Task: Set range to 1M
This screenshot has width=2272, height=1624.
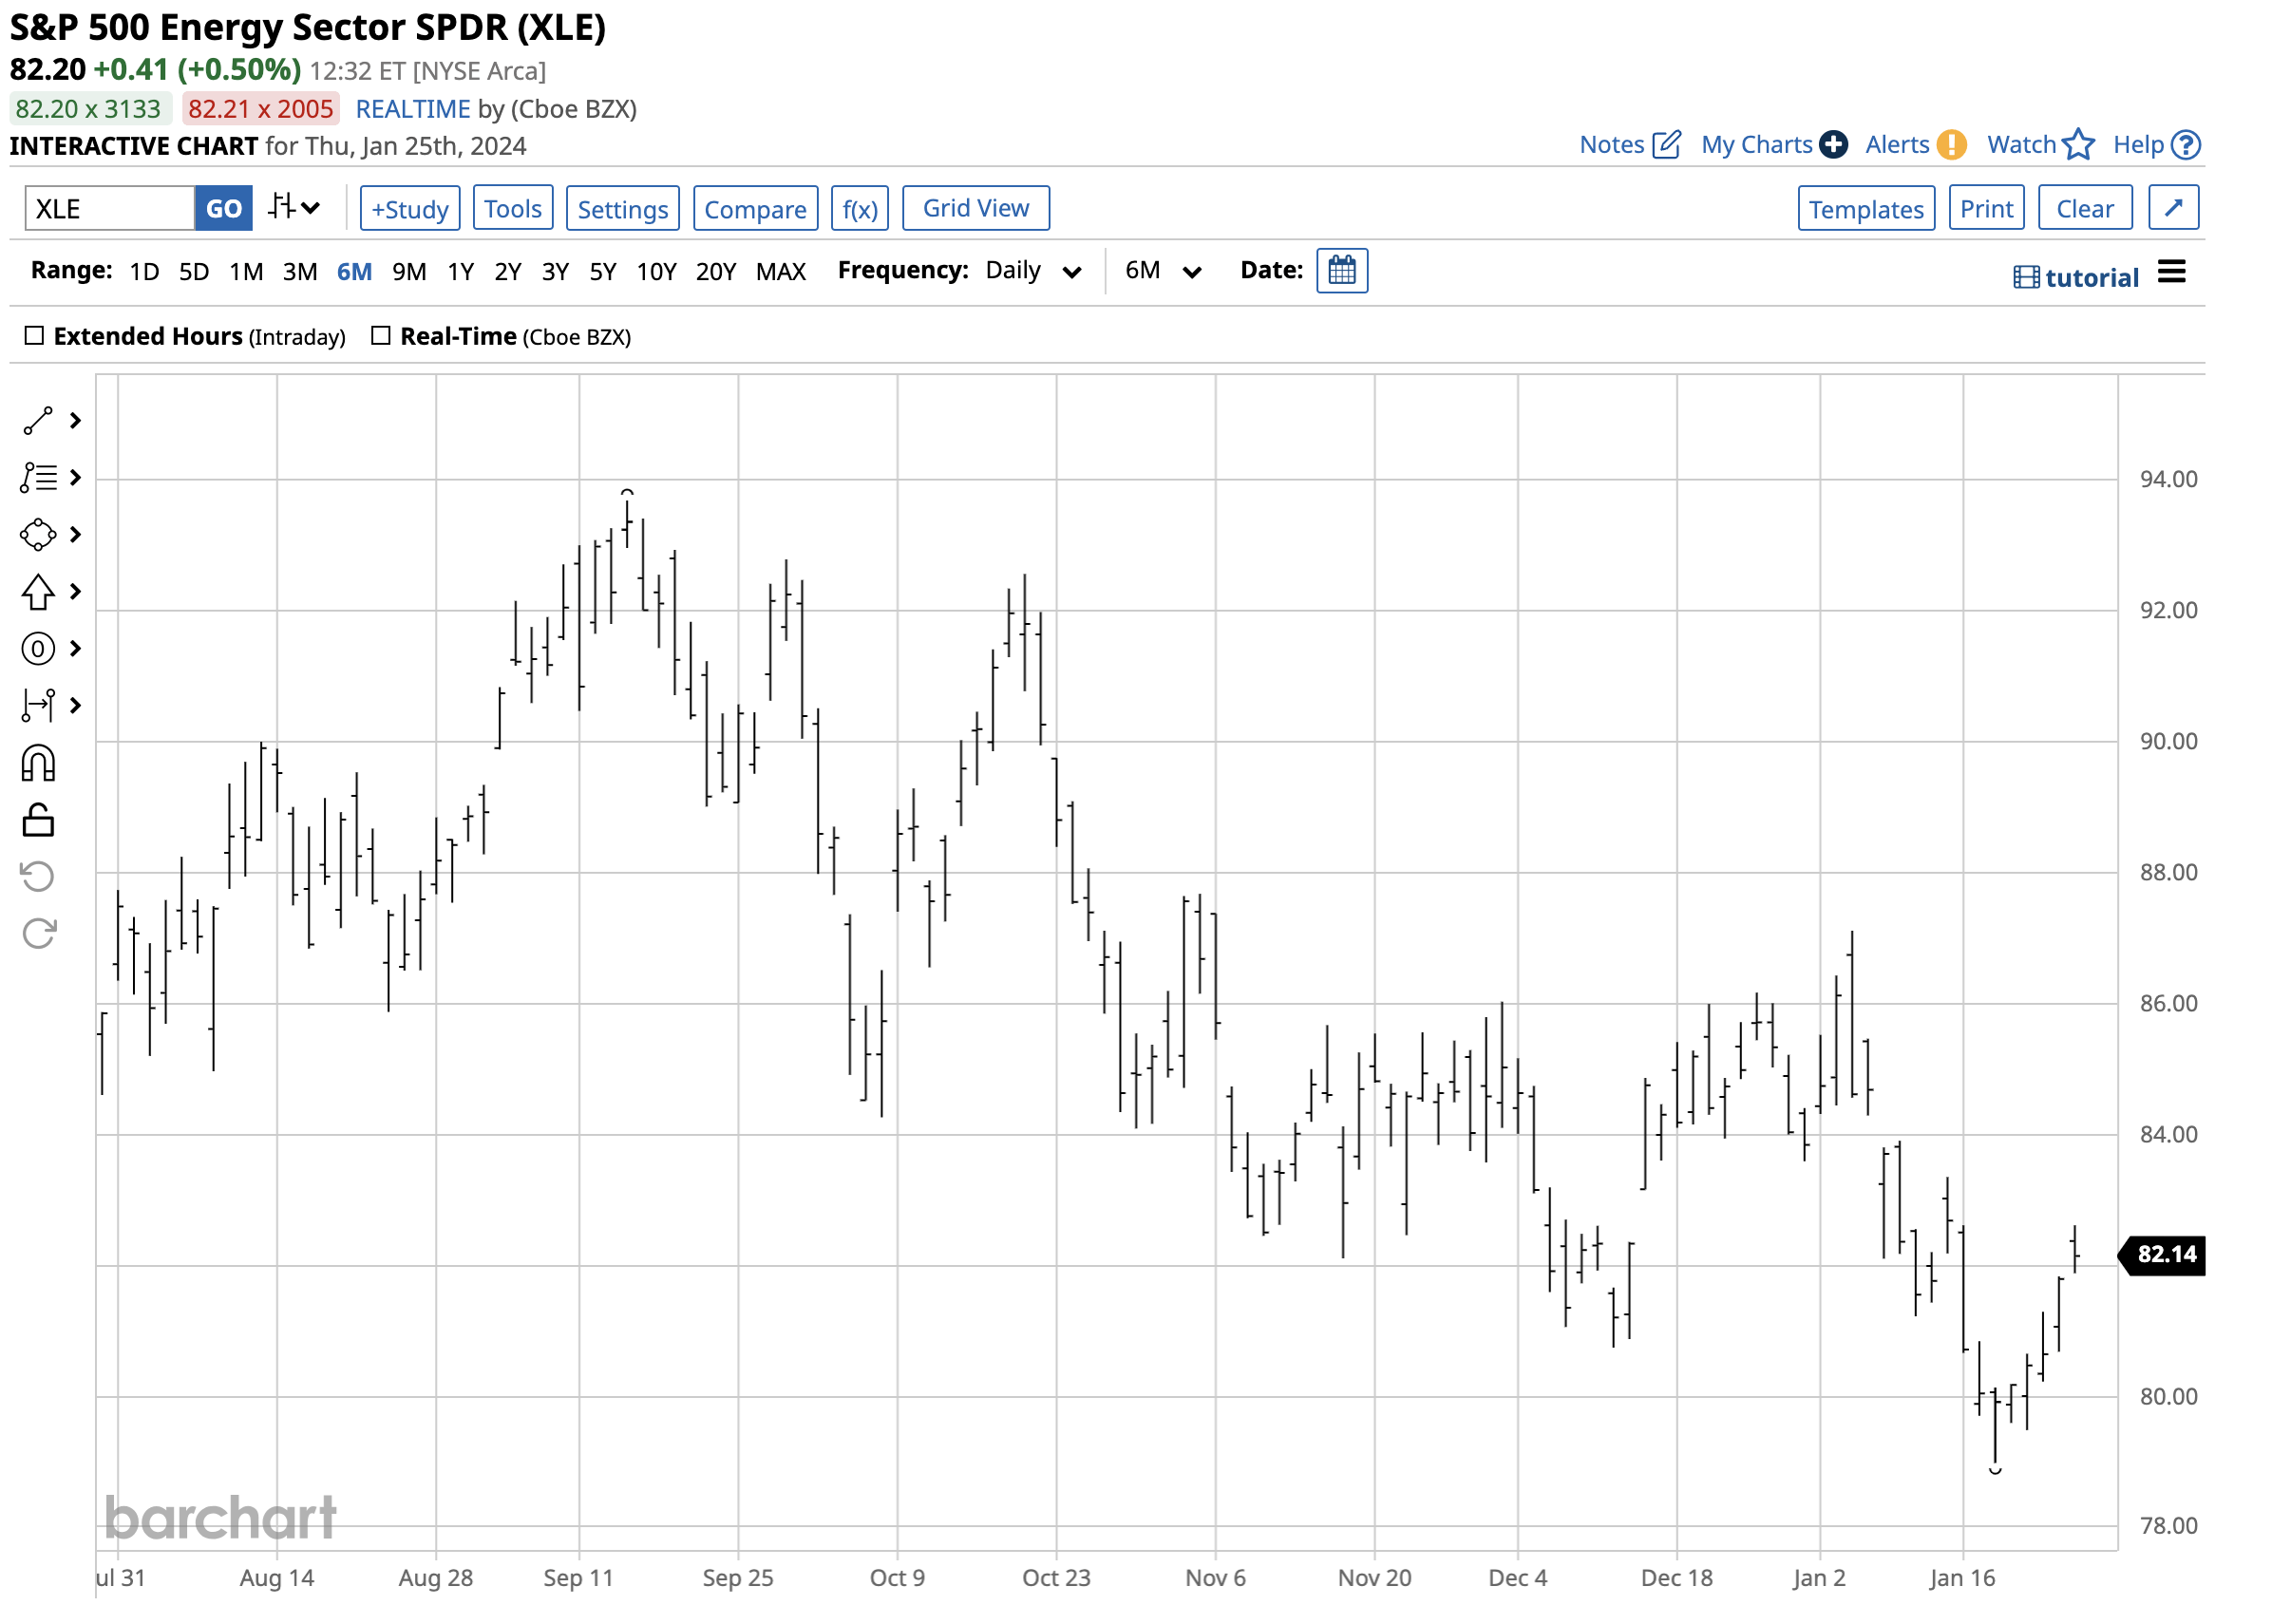Action: 246,271
